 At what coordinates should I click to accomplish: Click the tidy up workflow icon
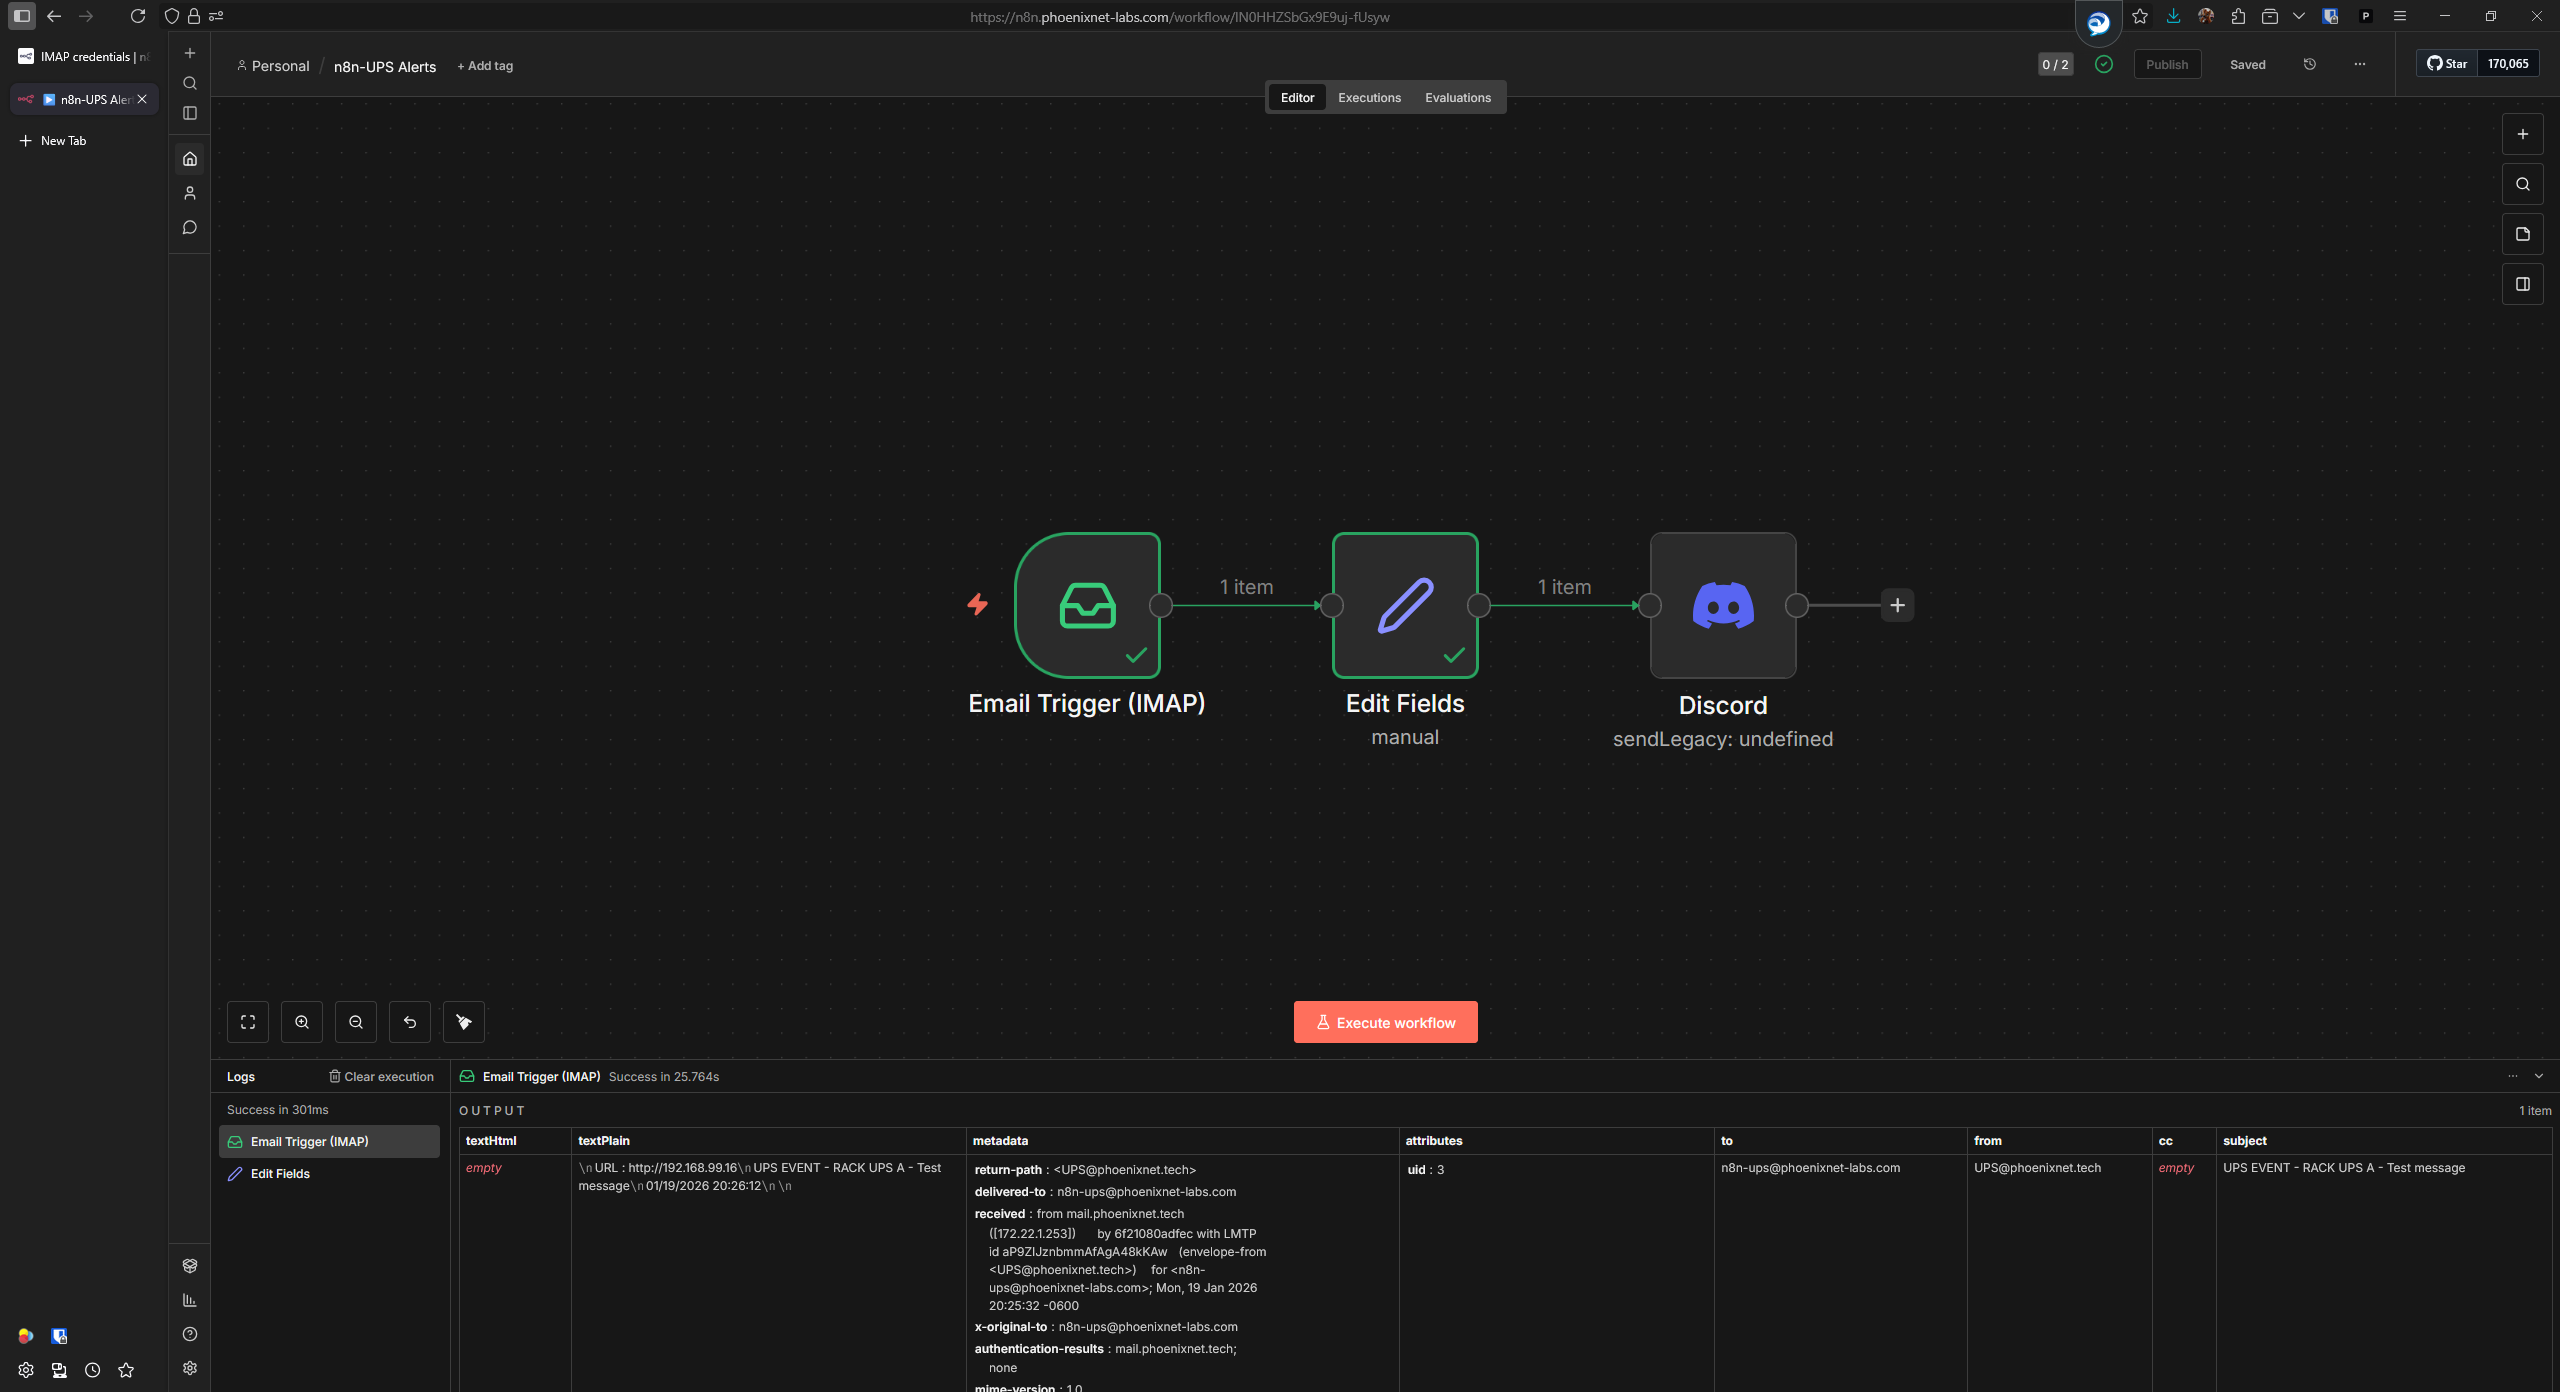464,1022
